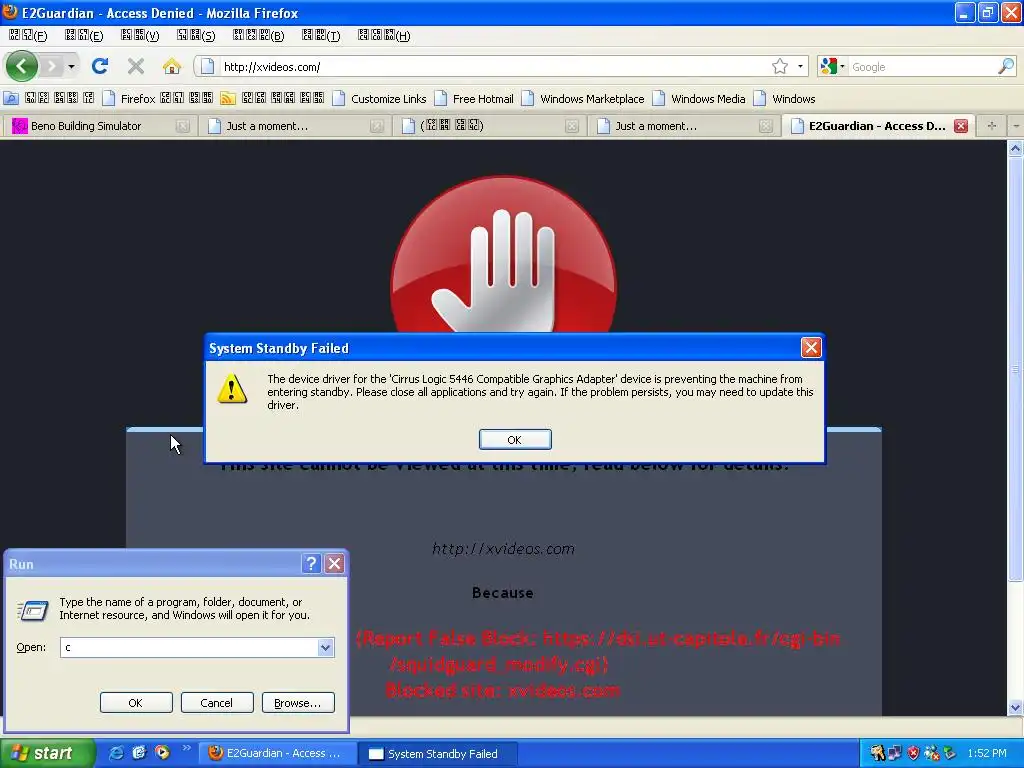
Task: Open the File (F) menu
Action: pyautogui.click(x=27, y=35)
